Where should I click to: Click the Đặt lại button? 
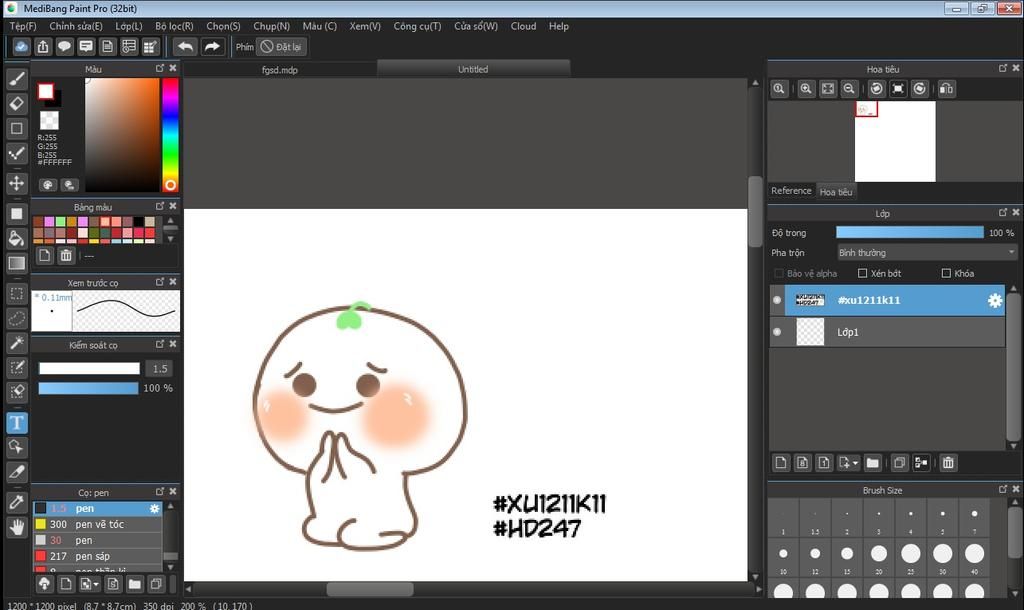(281, 47)
